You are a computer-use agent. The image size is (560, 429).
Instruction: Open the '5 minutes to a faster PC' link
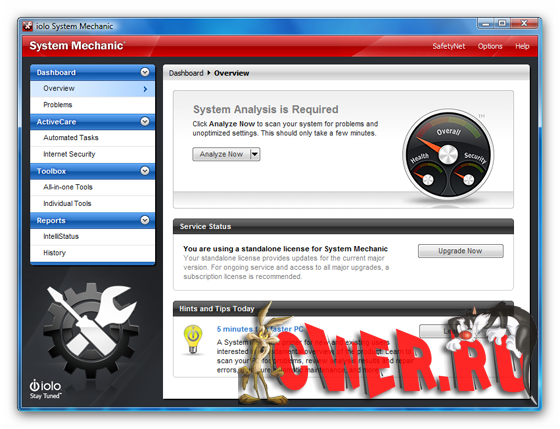260,329
